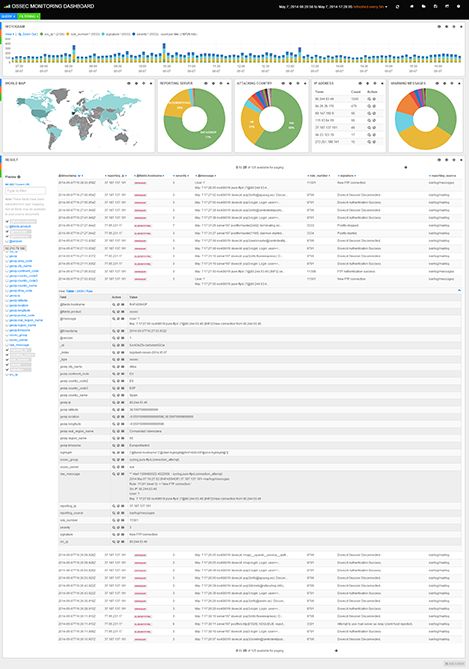Expand the FILTERING section
The image size is (470, 669).
(29, 16)
